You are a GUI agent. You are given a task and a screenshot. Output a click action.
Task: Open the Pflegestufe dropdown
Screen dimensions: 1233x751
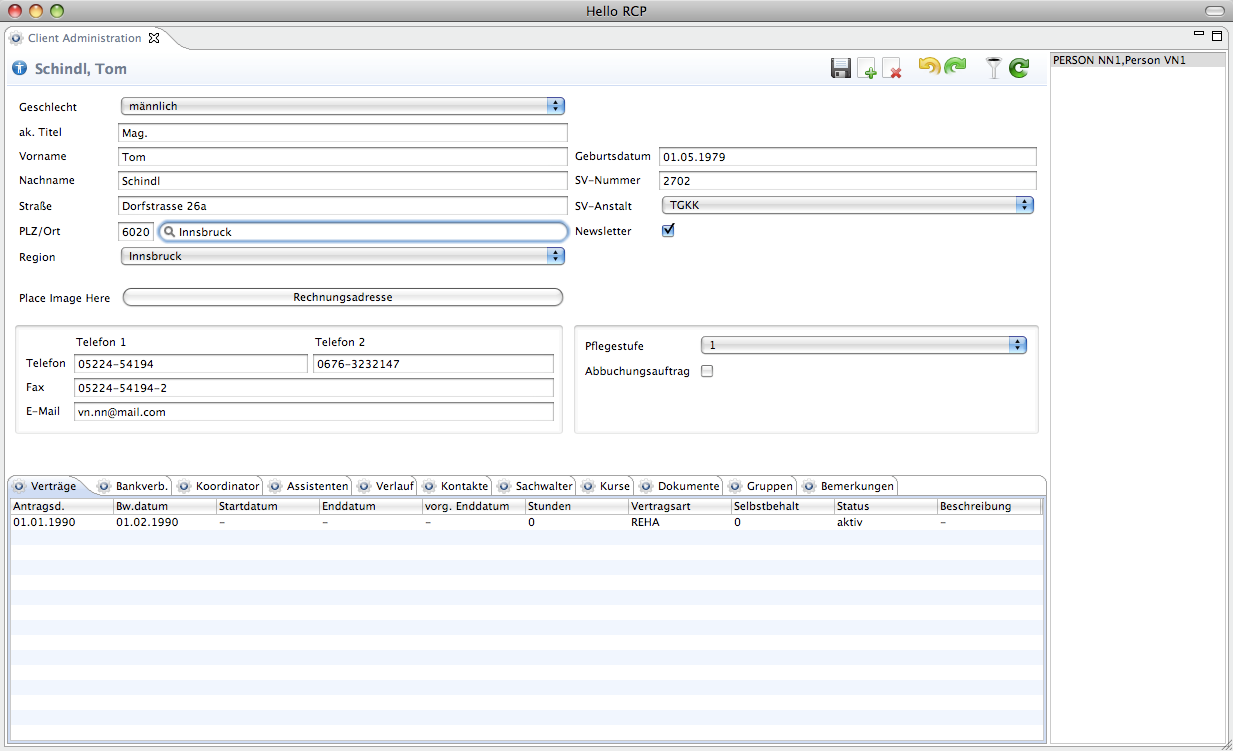tap(864, 345)
